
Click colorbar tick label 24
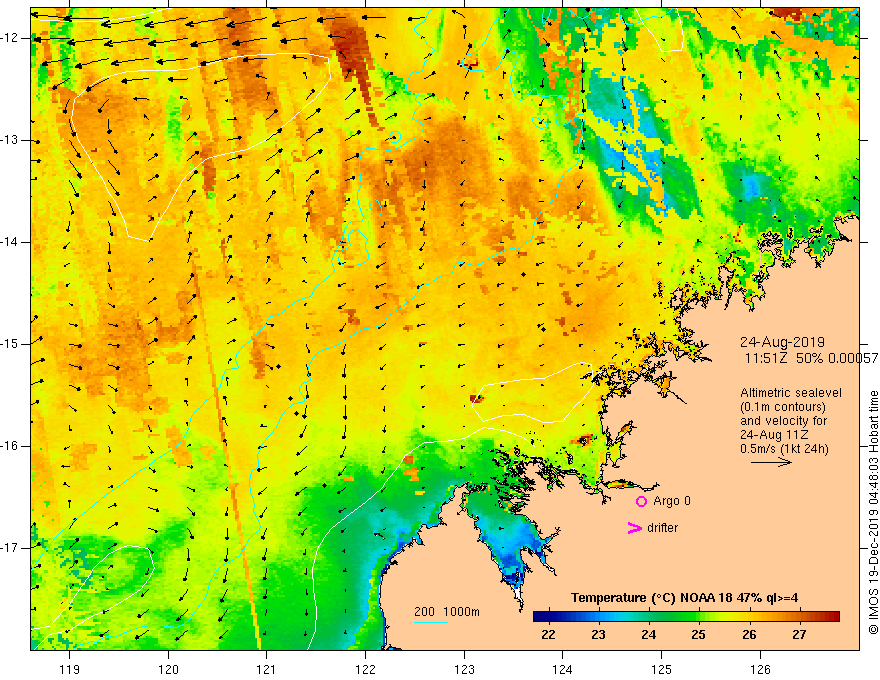(649, 635)
